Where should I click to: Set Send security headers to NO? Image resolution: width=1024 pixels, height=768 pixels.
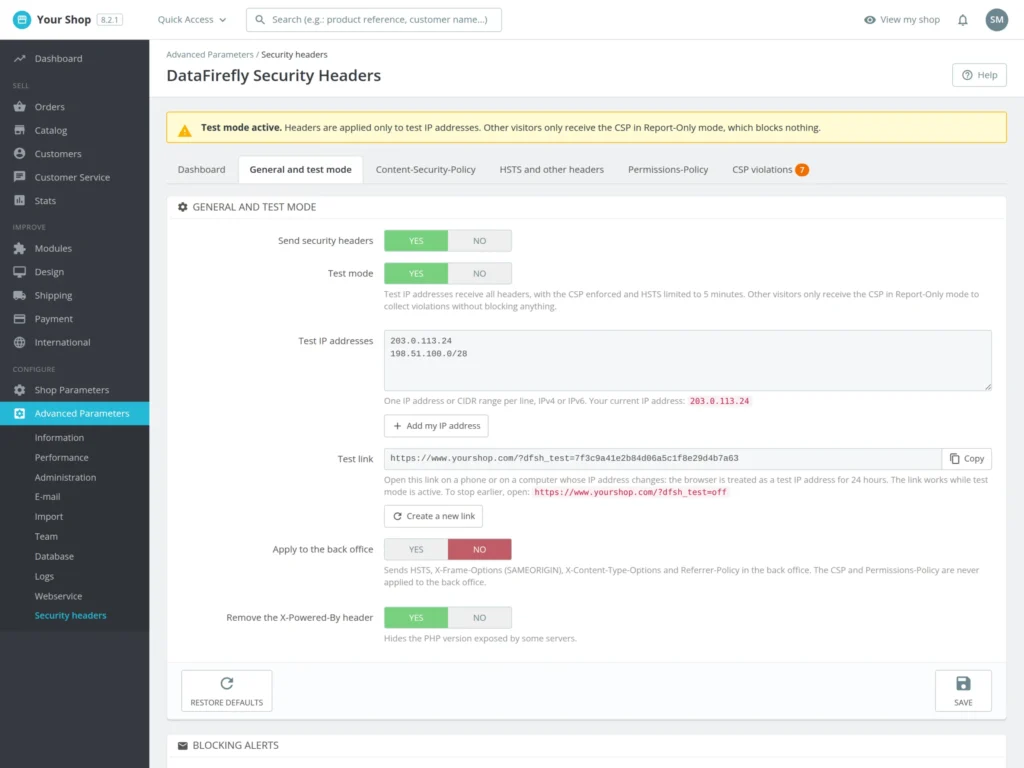click(x=479, y=241)
